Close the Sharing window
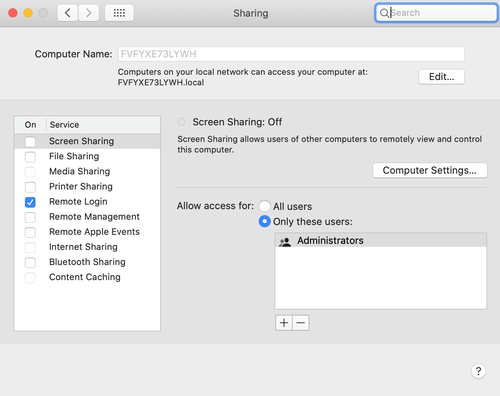The image size is (500, 396). (x=13, y=13)
